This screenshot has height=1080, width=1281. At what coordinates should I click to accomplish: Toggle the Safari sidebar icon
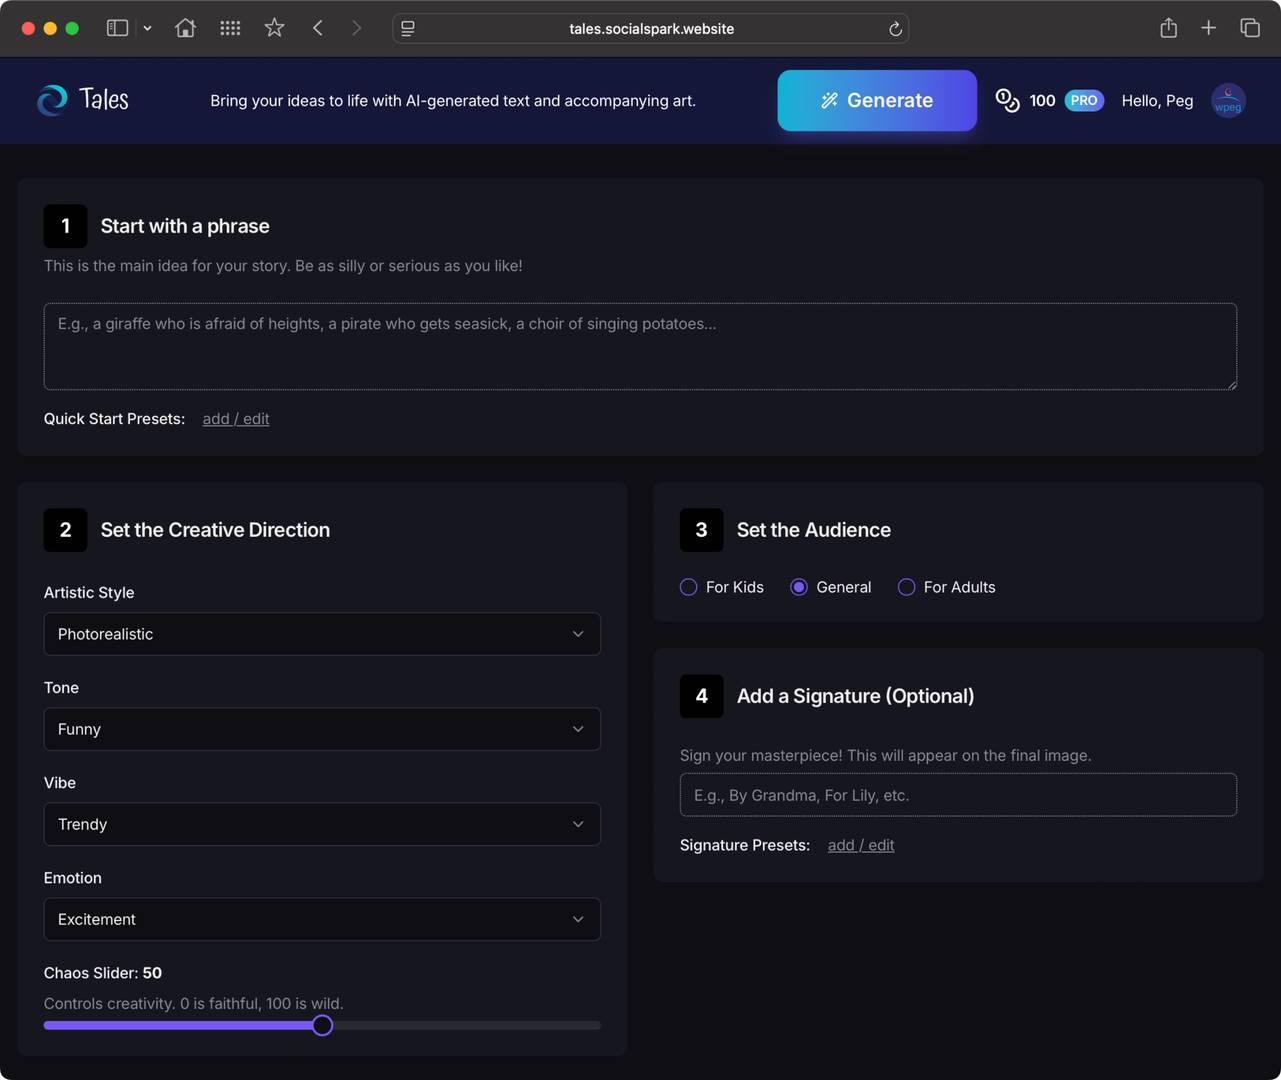[117, 28]
